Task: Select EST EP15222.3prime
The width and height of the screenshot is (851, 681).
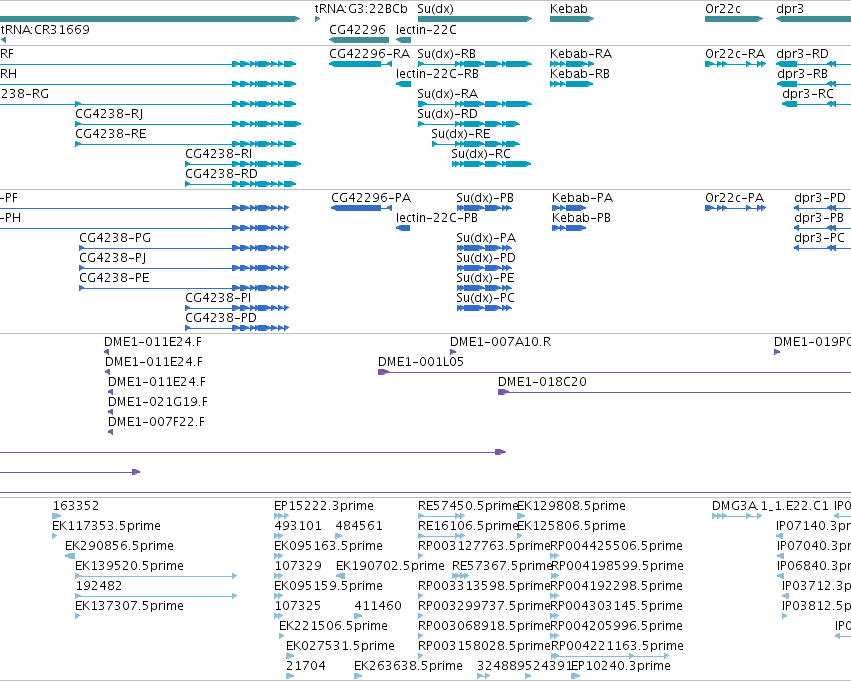Action: click(324, 506)
